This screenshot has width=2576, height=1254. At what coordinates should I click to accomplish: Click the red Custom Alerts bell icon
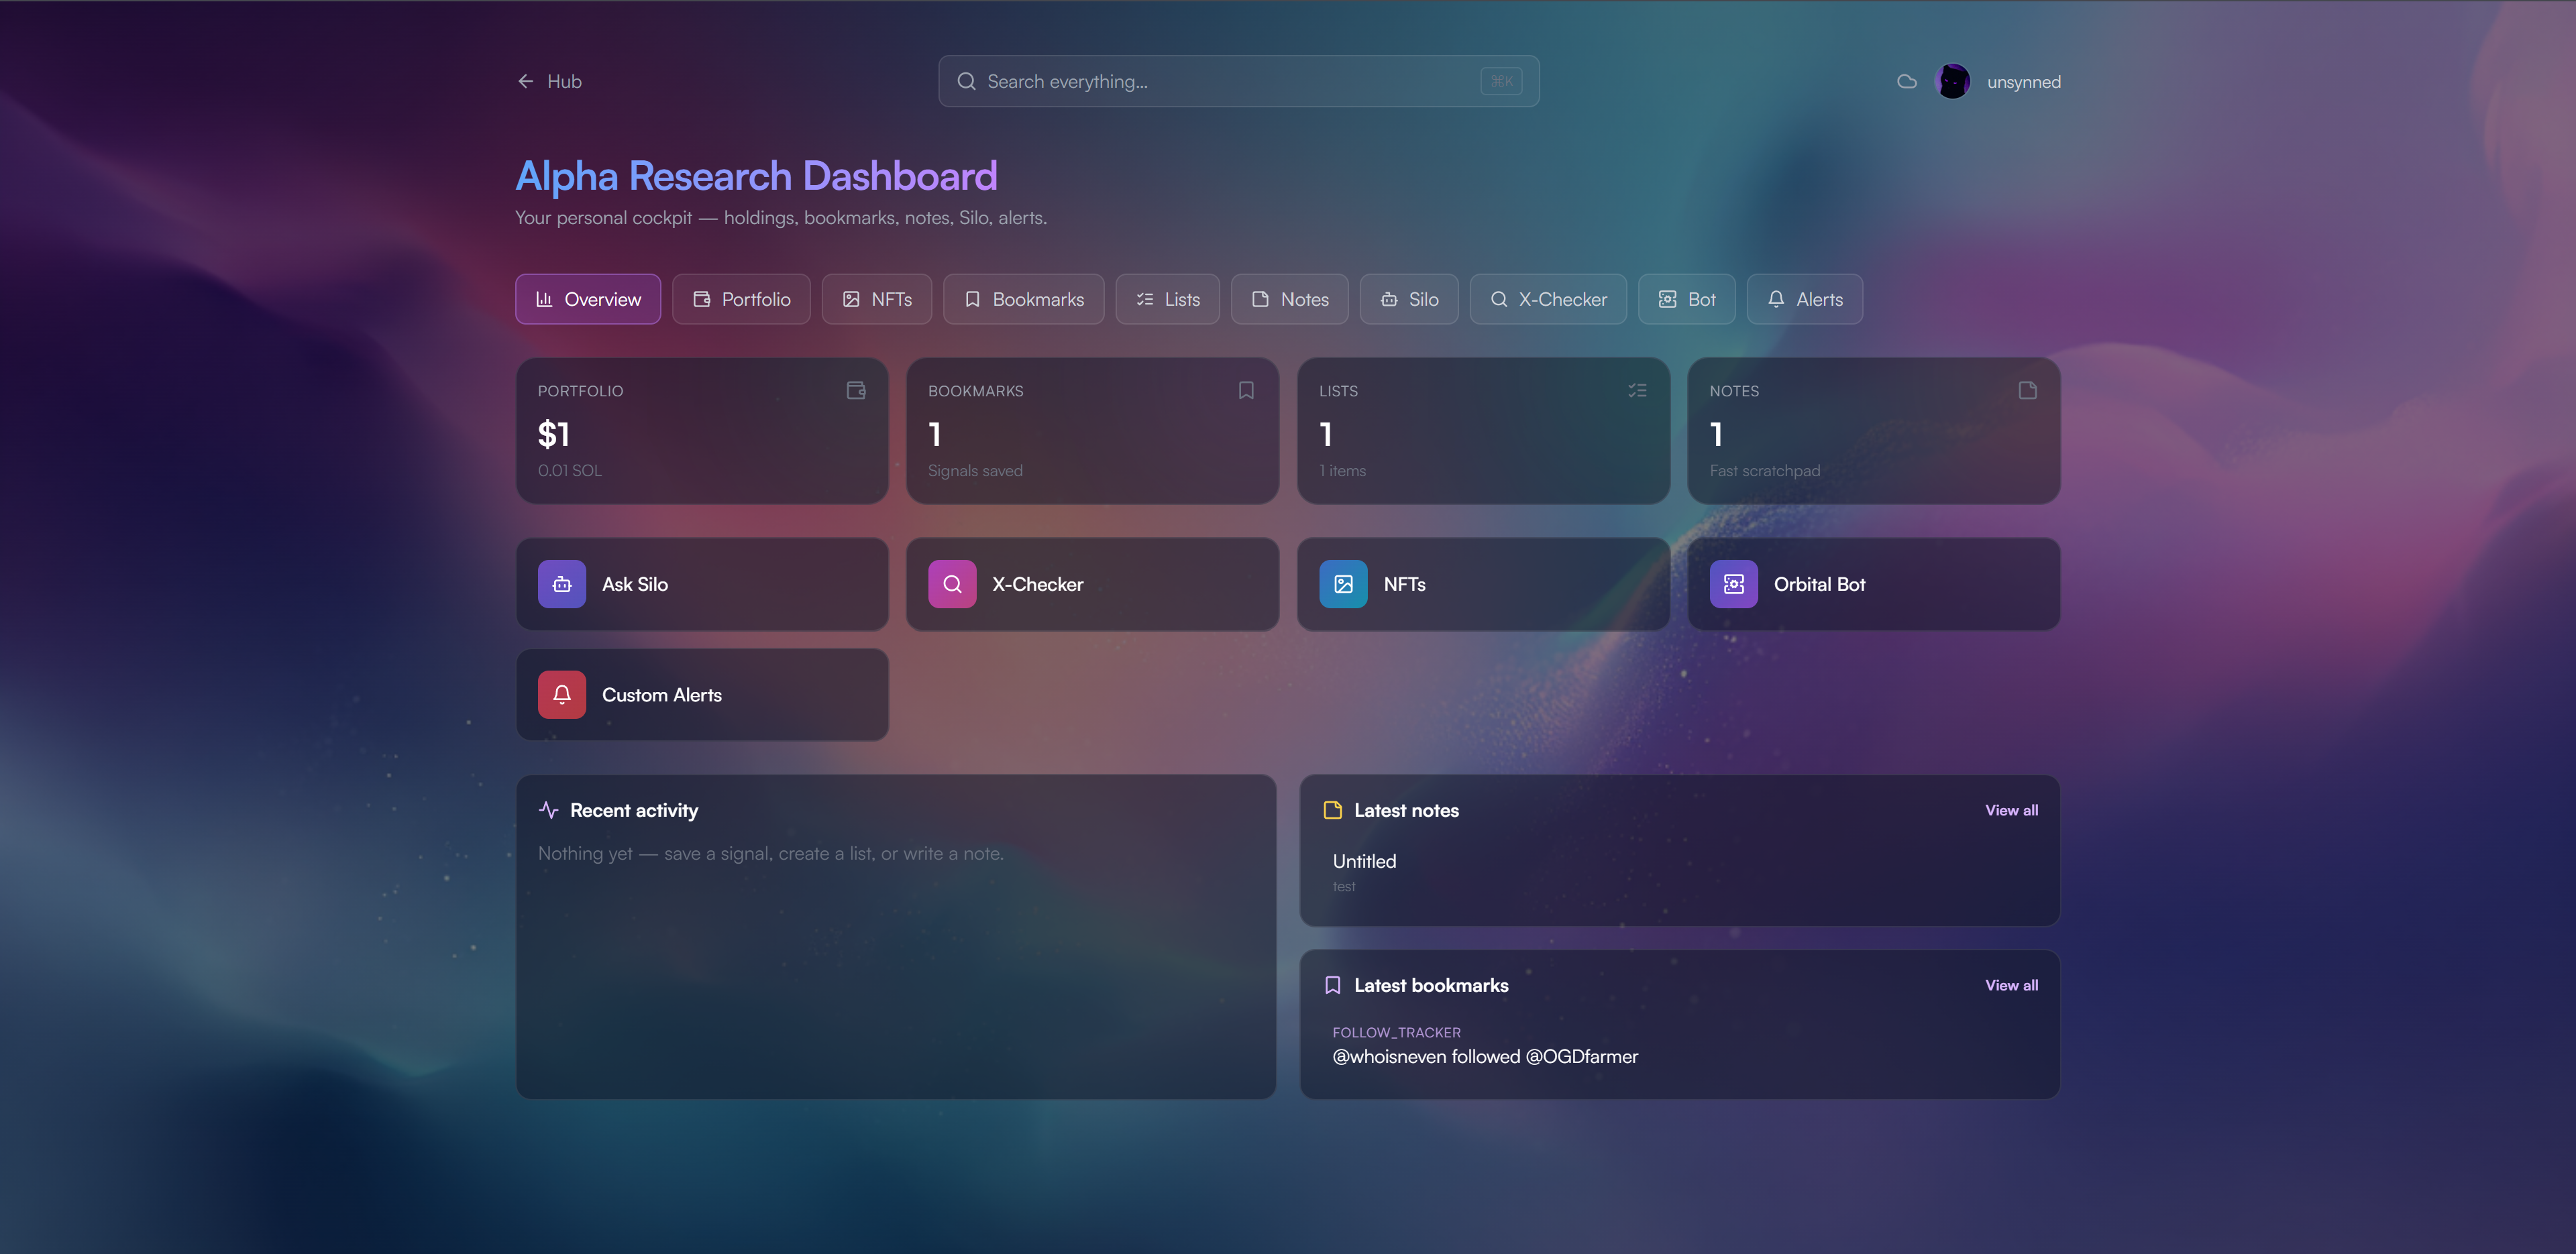pos(562,695)
